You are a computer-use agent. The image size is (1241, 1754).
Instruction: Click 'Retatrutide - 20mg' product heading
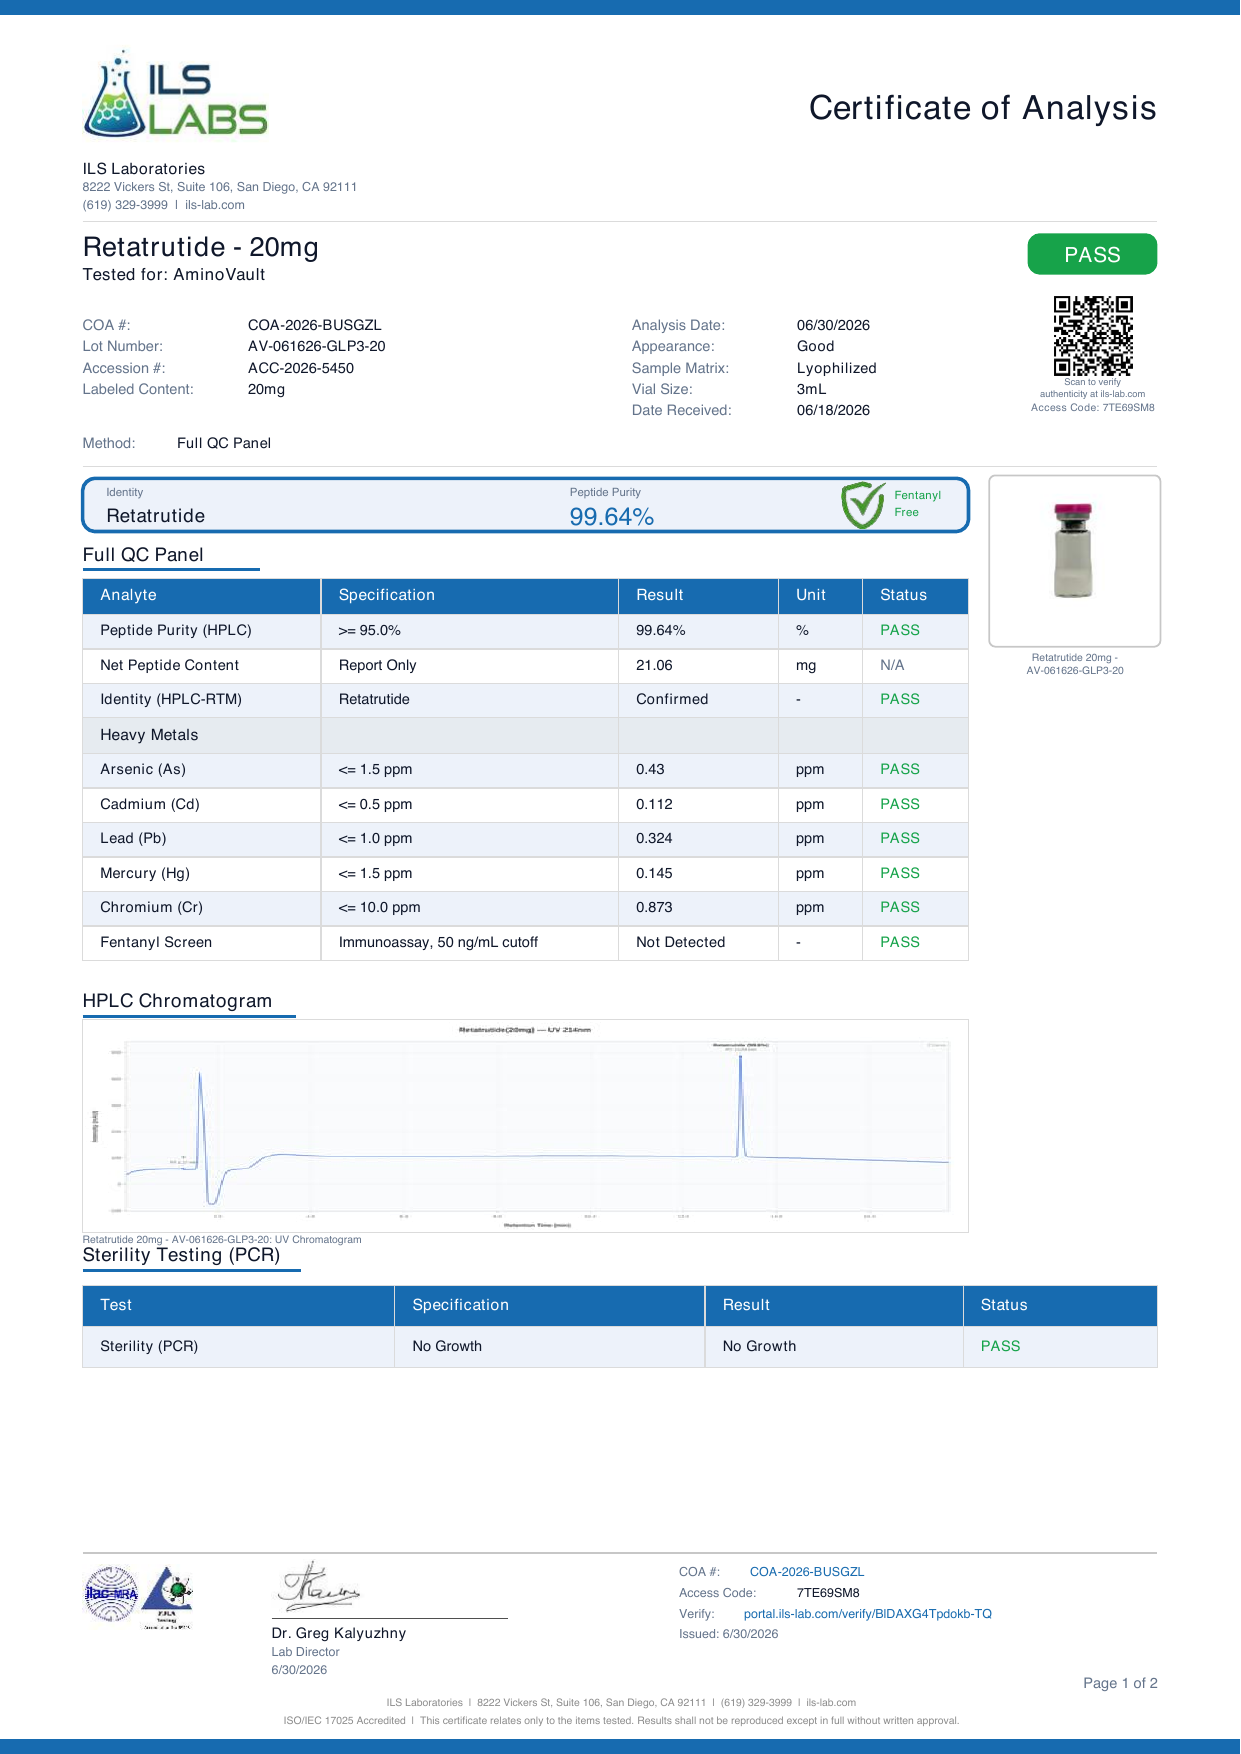200,247
